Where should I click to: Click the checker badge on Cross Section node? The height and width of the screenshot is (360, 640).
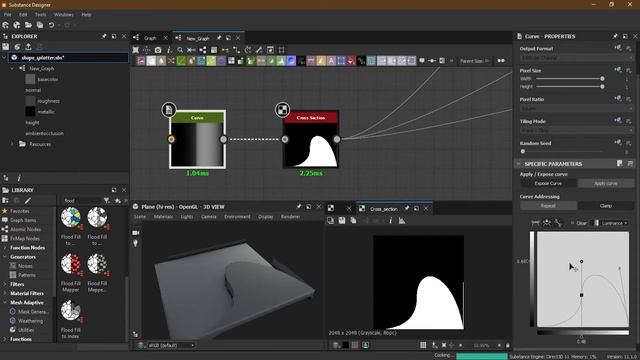[282, 109]
